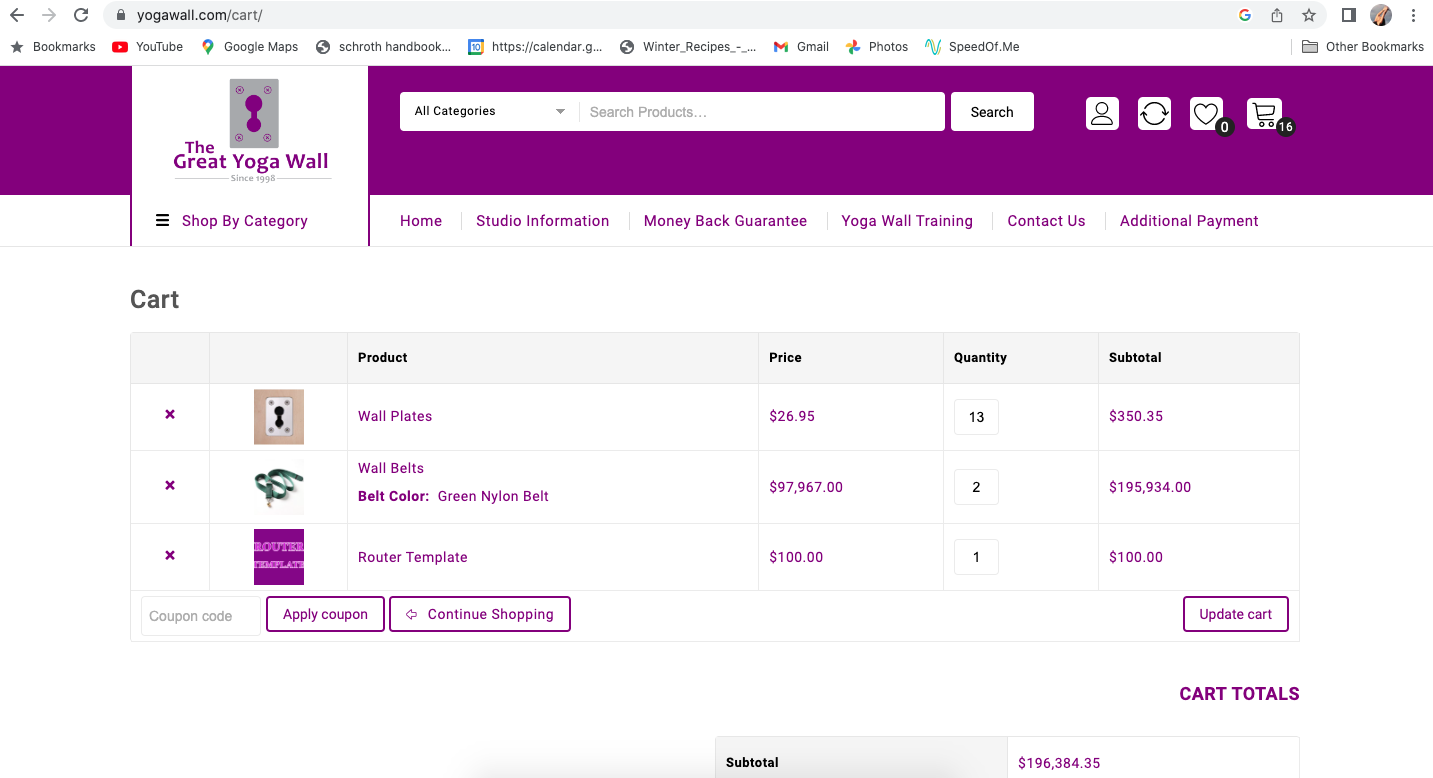Open the All Categories dropdown
Image resolution: width=1433 pixels, height=778 pixels.
click(x=487, y=111)
